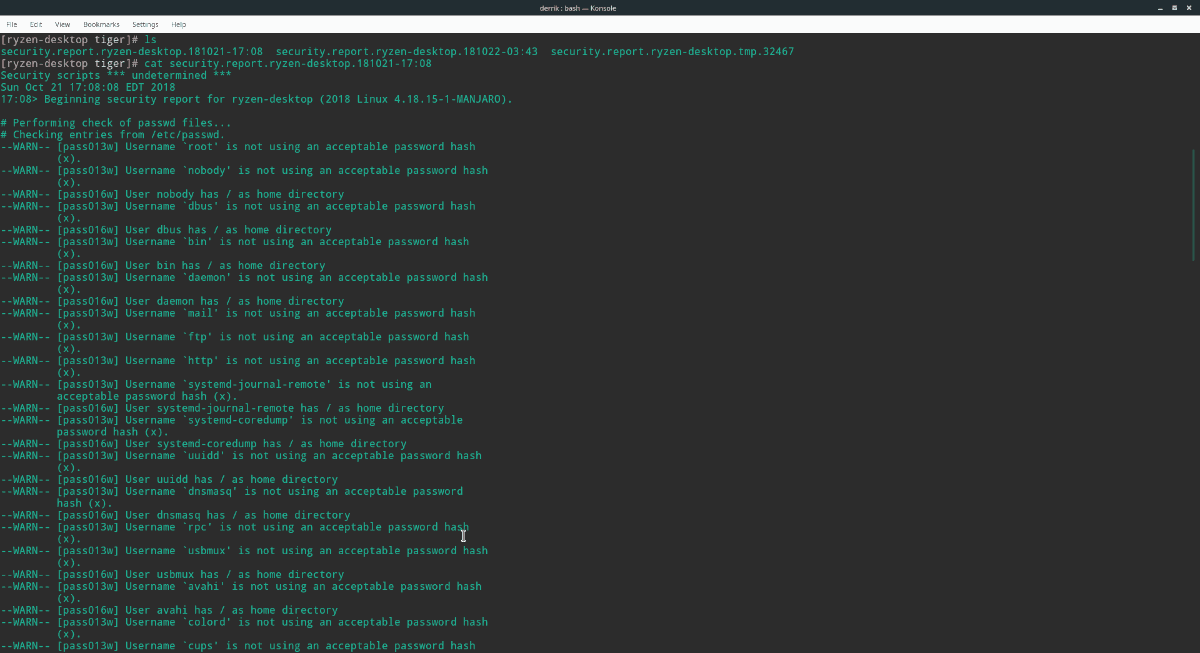
Task: Open the Help menu
Action: point(178,24)
